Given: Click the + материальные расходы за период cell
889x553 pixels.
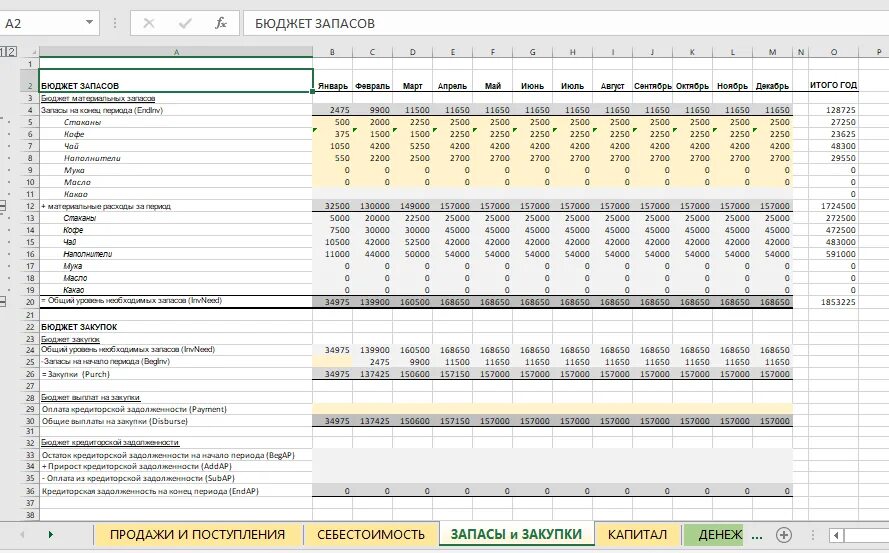Looking at the screenshot, I should coord(176,206).
